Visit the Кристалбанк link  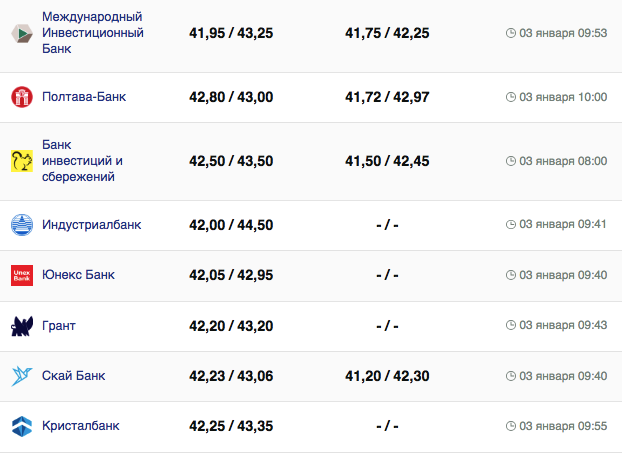[80, 426]
